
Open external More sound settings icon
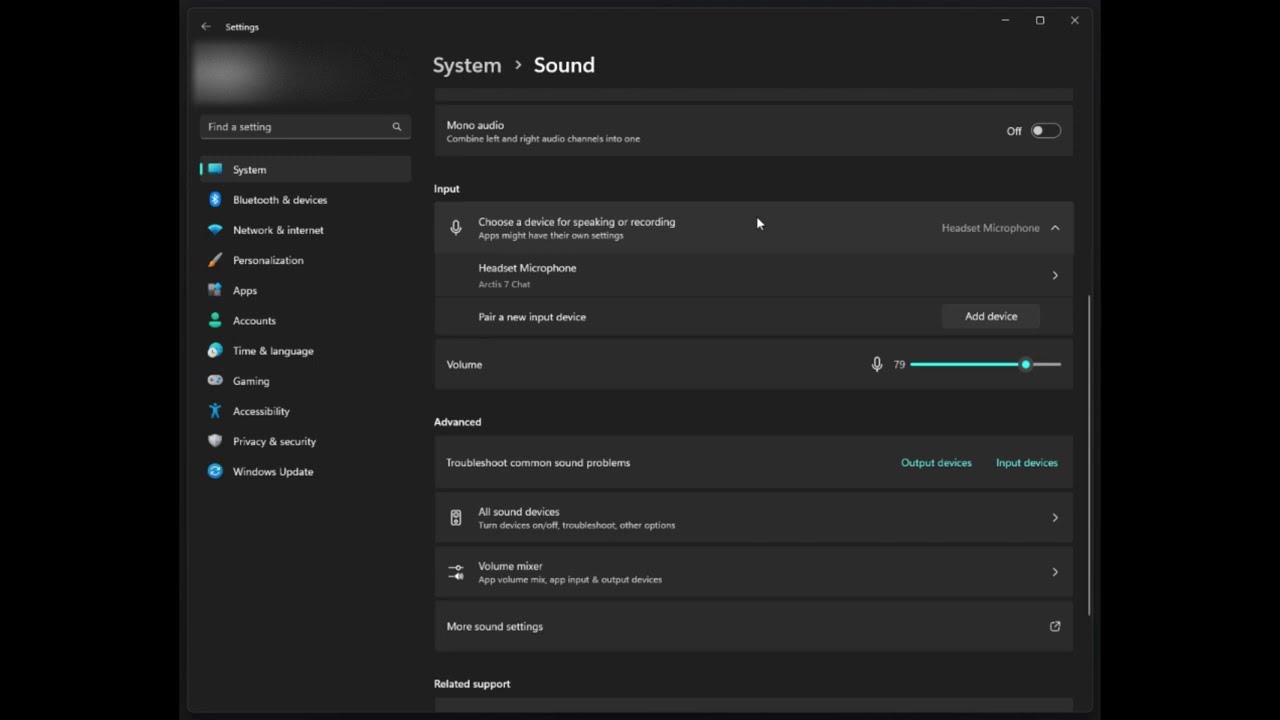1054,627
